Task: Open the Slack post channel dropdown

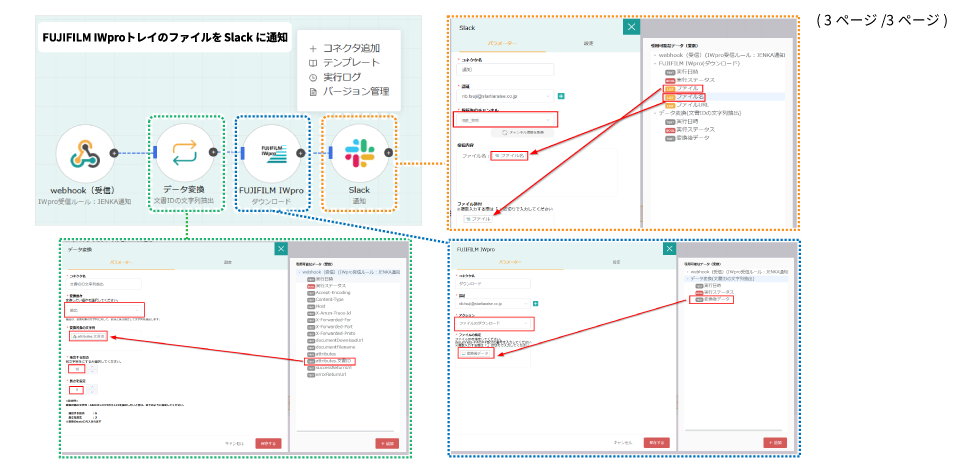Action: 505,119
